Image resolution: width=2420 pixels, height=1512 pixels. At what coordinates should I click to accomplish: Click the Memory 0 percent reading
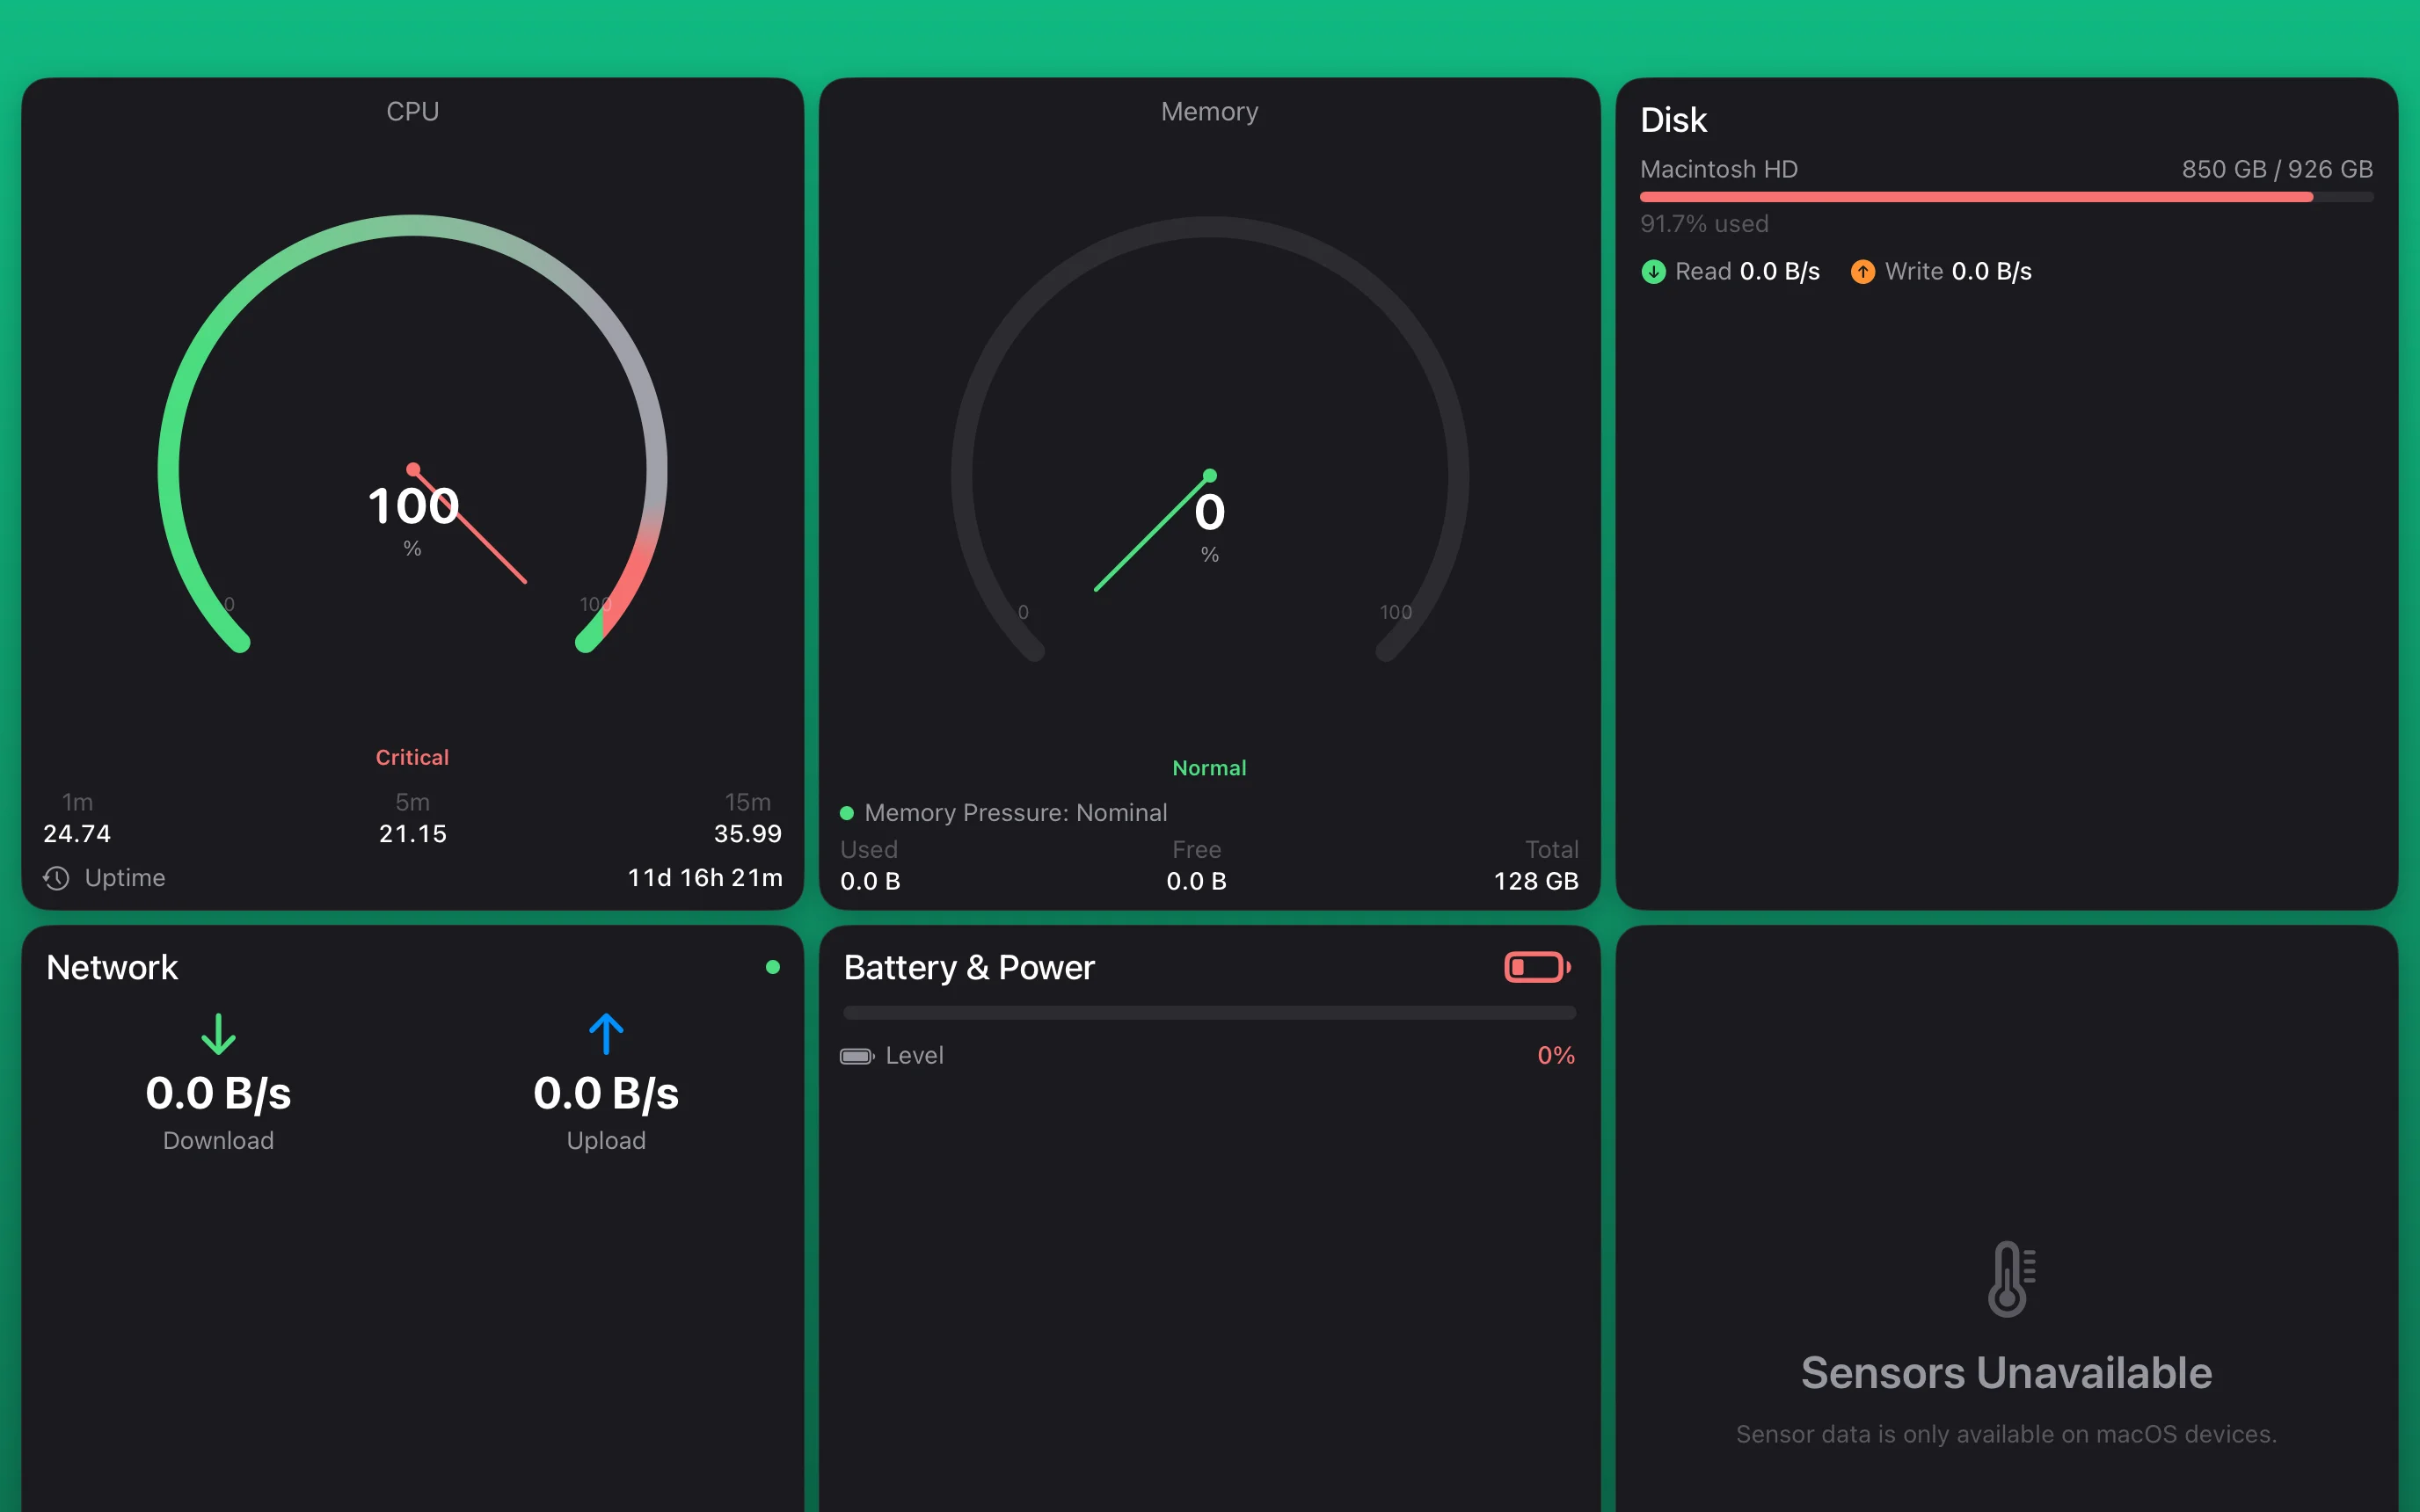[x=1210, y=512]
